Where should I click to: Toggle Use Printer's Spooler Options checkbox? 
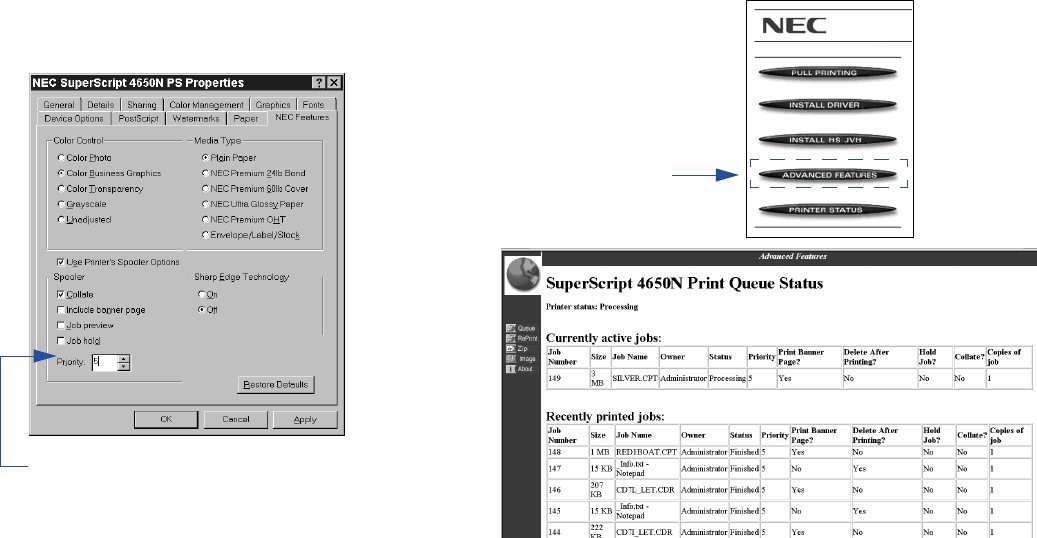[61, 262]
